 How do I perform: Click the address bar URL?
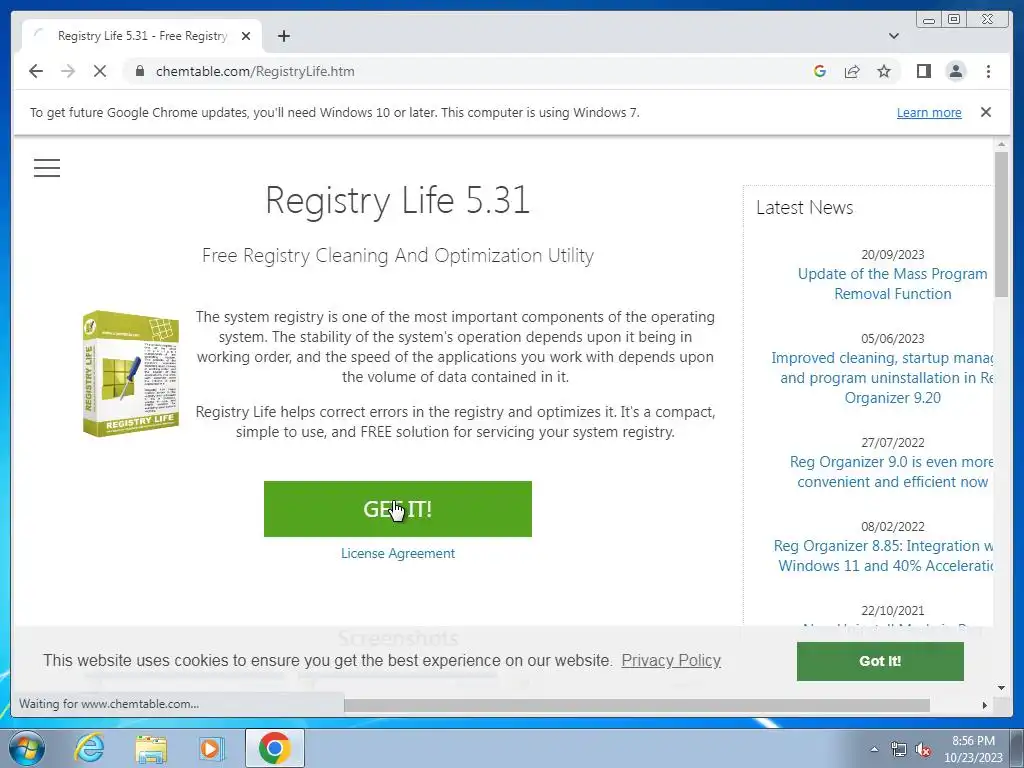pos(255,71)
